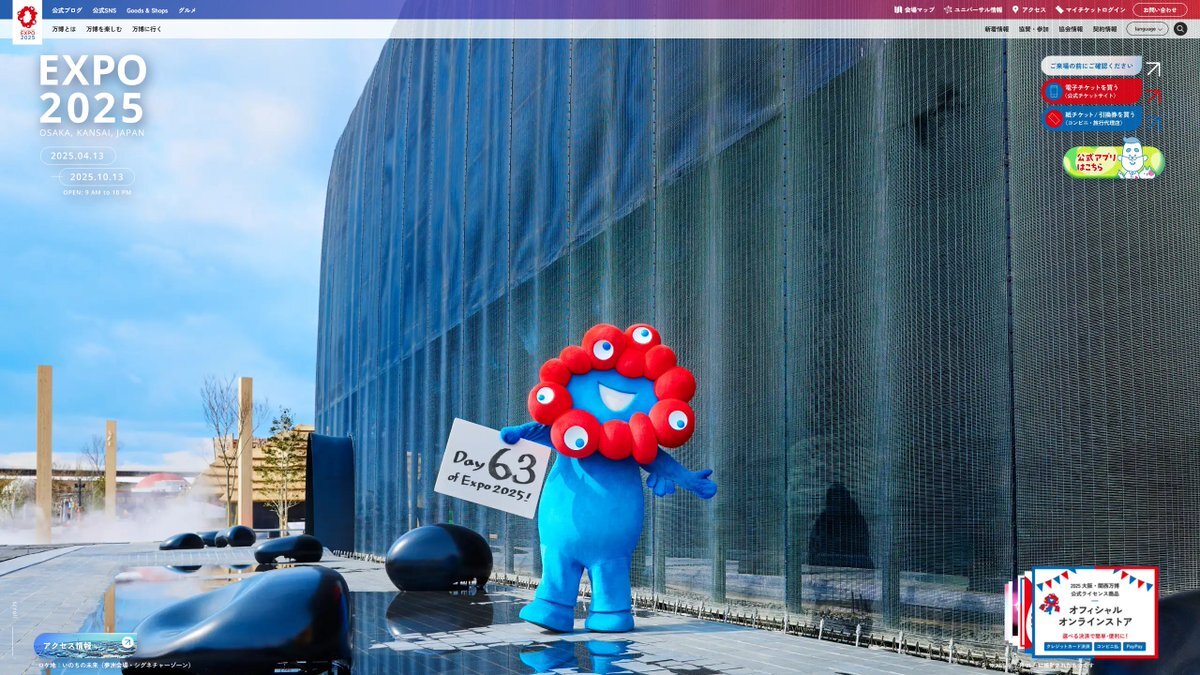Screen dimensions: 1200x675
Task: Go to 協会情報 page
Action: coord(1071,29)
